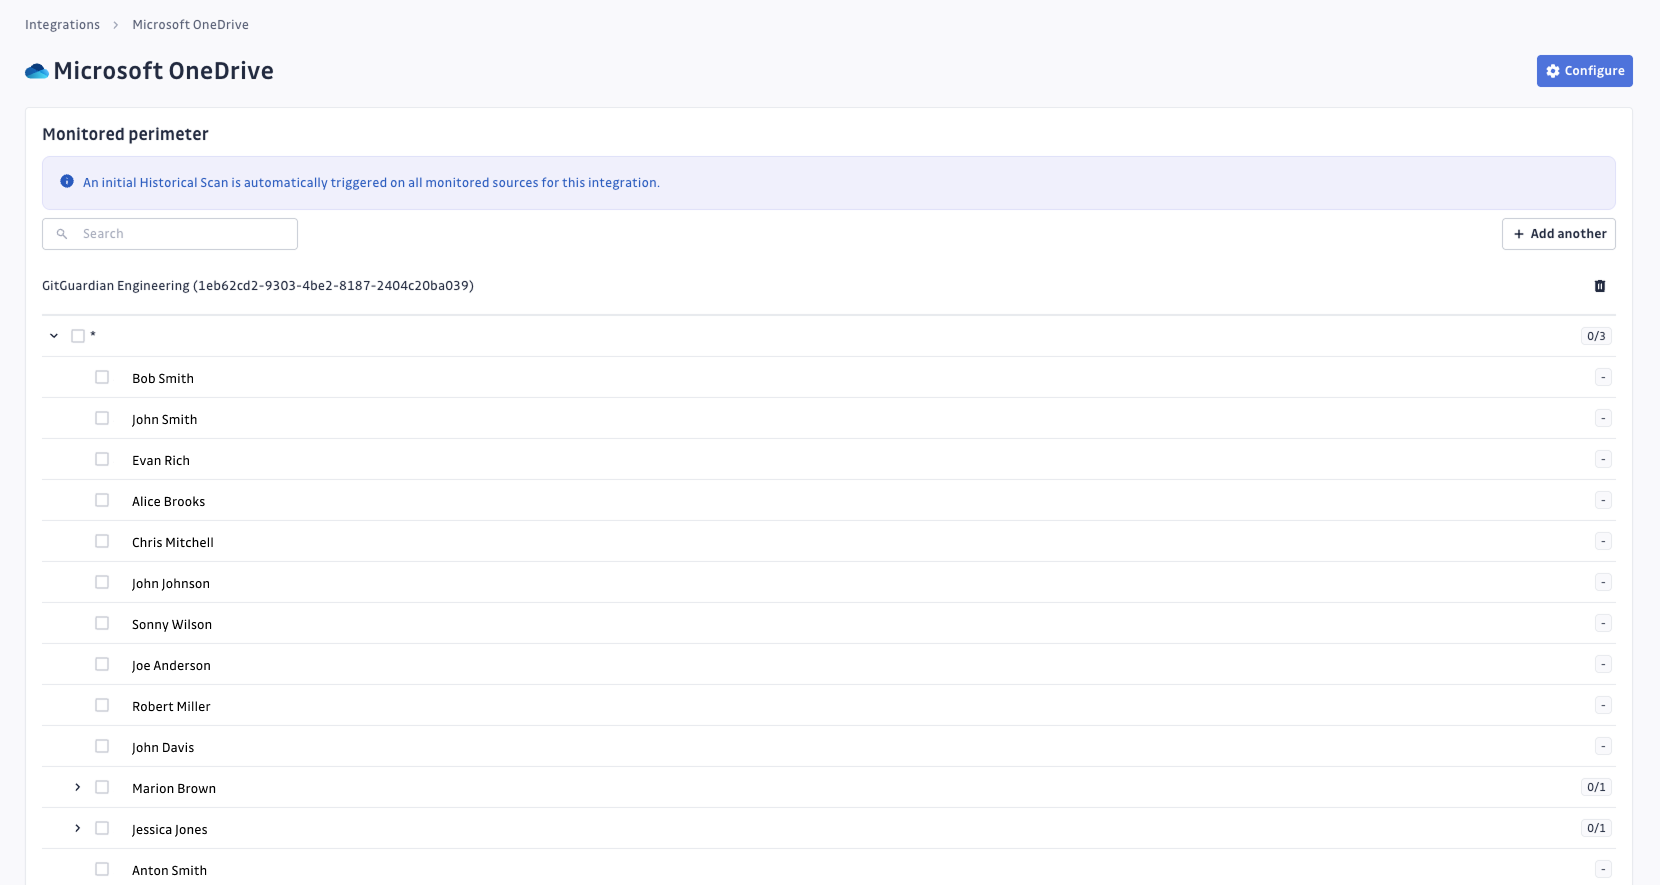Click Jessica Jones's 0/1 badge
Screen dimensions: 1660x890
pyautogui.click(x=1596, y=828)
